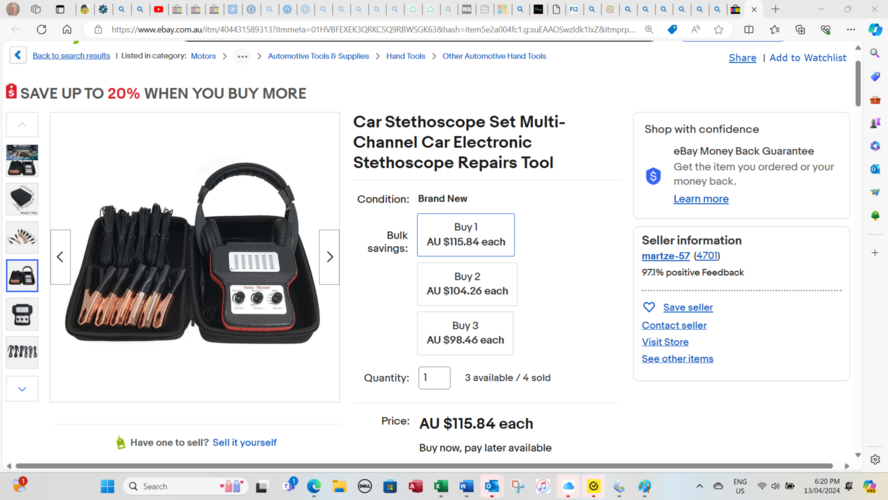Click See other items link
Viewport: 888px width, 500px height.
[x=677, y=358]
